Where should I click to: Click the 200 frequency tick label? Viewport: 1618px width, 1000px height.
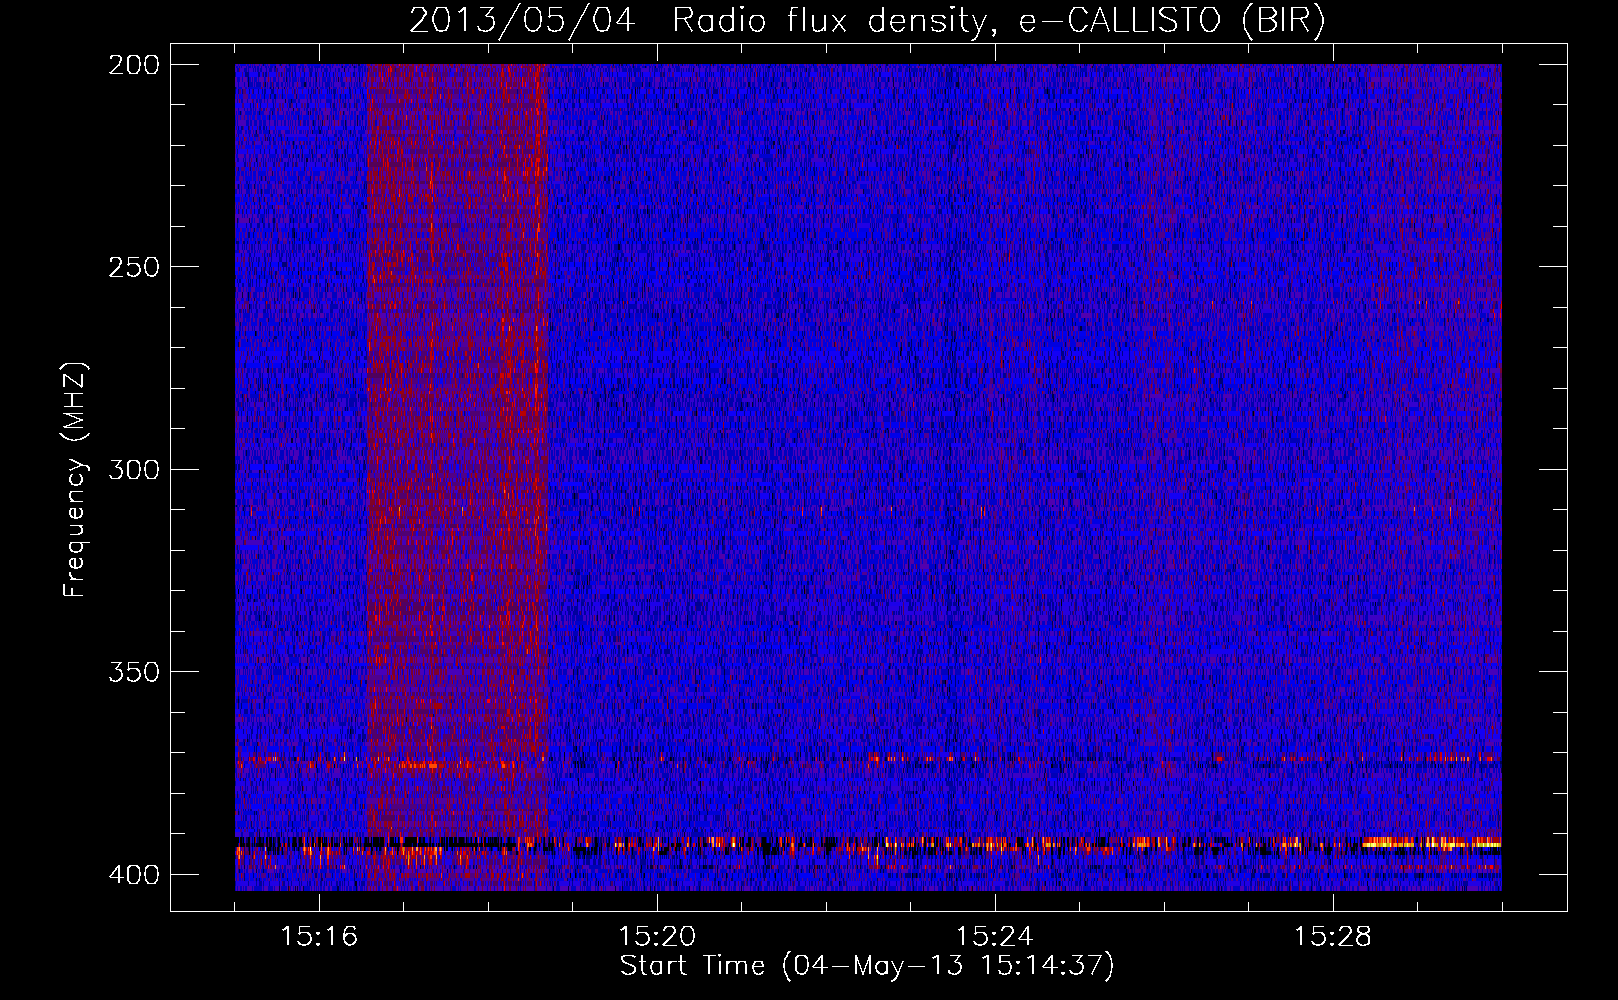pos(133,65)
